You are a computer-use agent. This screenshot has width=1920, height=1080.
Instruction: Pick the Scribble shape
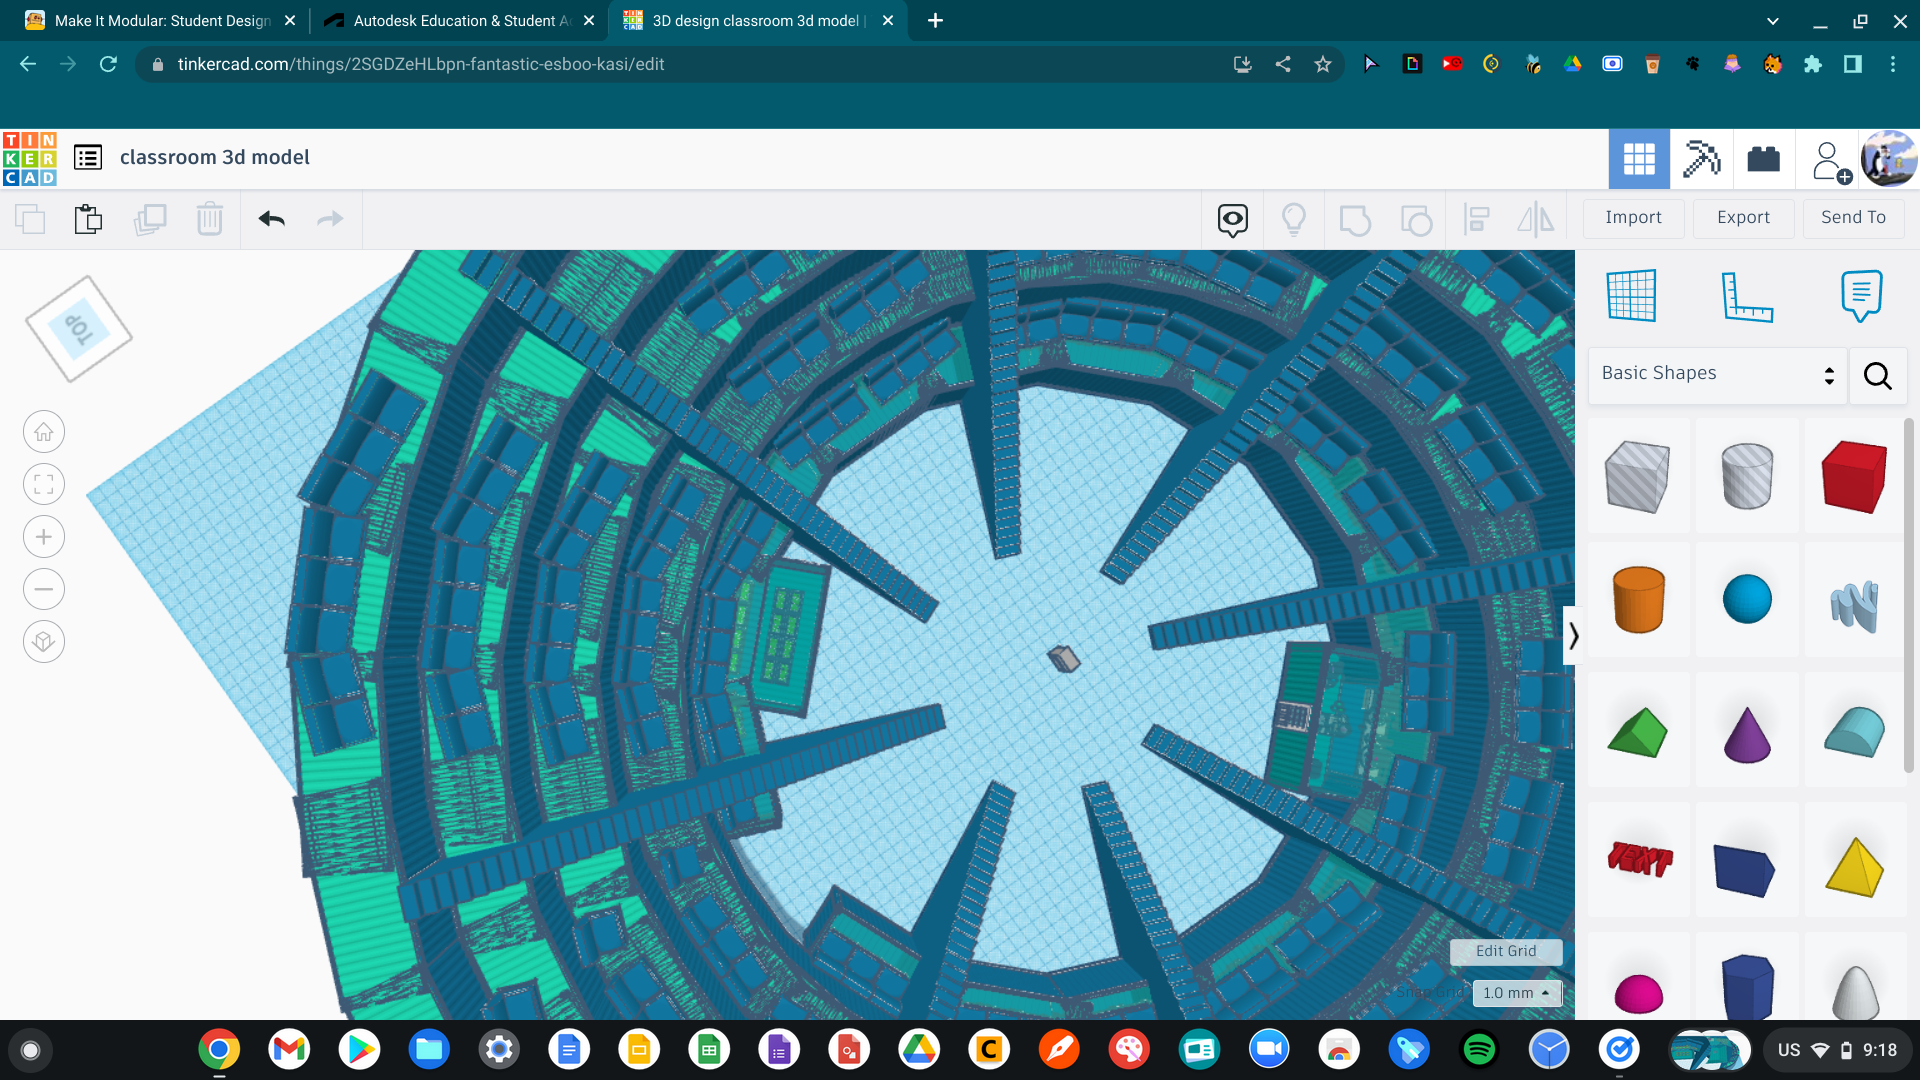(1854, 606)
